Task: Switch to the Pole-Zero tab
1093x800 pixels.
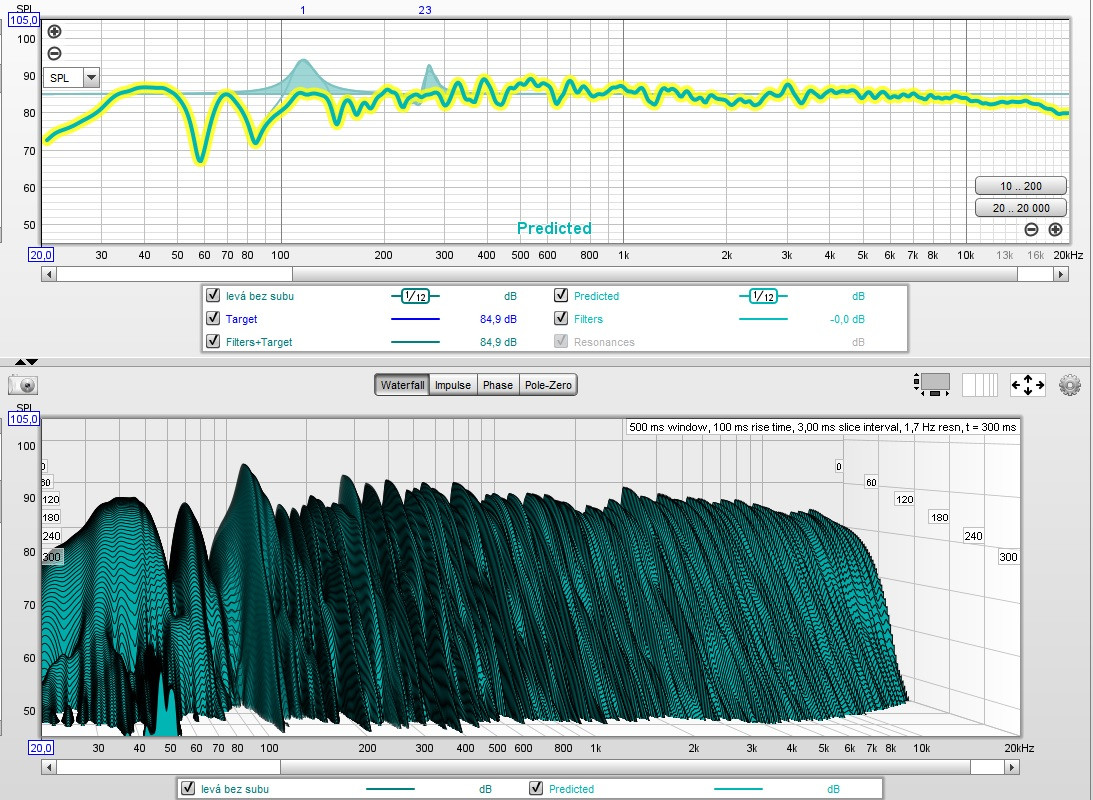Action: pos(548,385)
